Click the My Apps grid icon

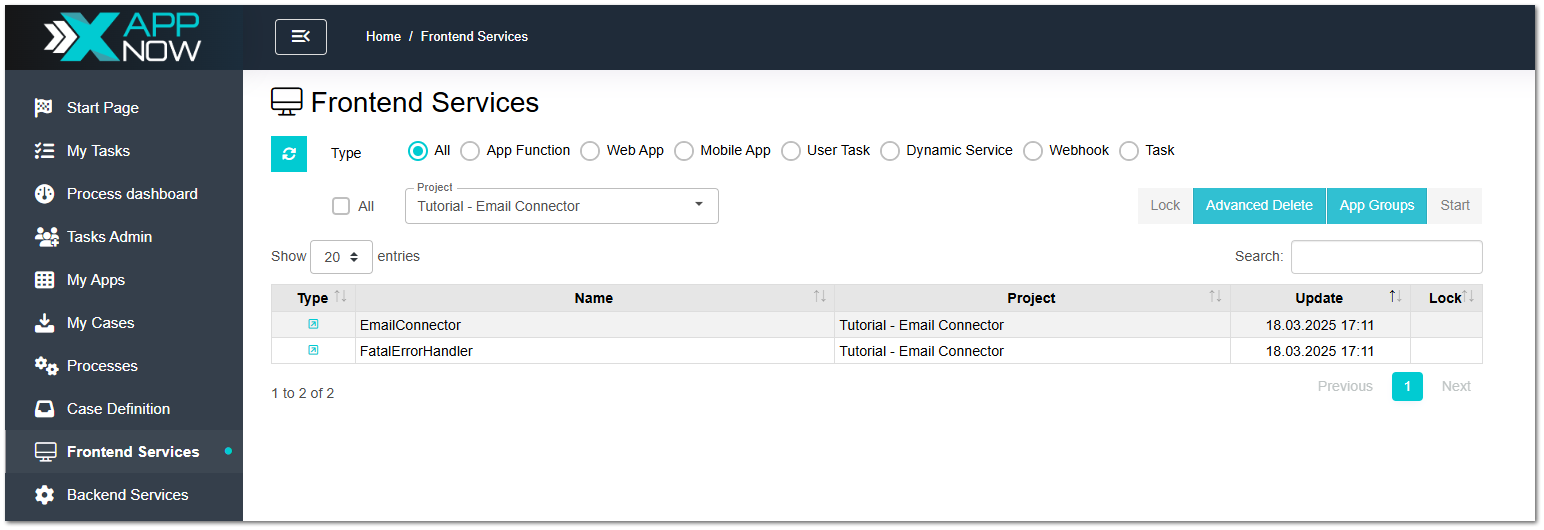coord(44,280)
